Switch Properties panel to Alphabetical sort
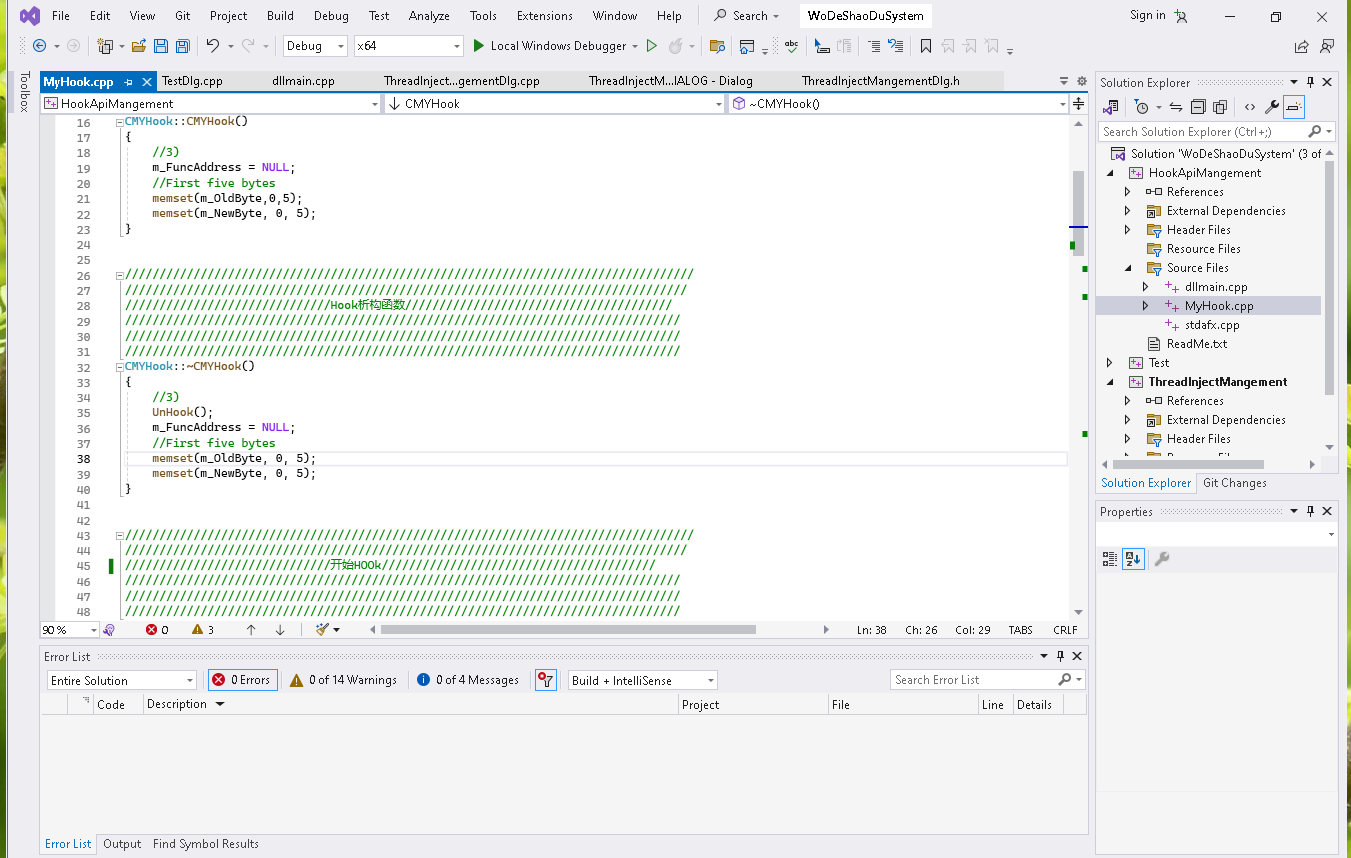The width and height of the screenshot is (1351, 858). click(x=1132, y=559)
